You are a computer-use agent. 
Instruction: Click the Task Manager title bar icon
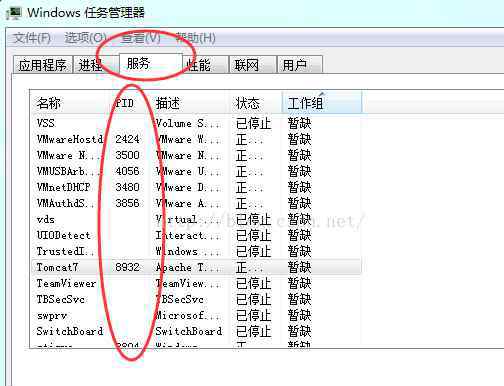[14, 12]
